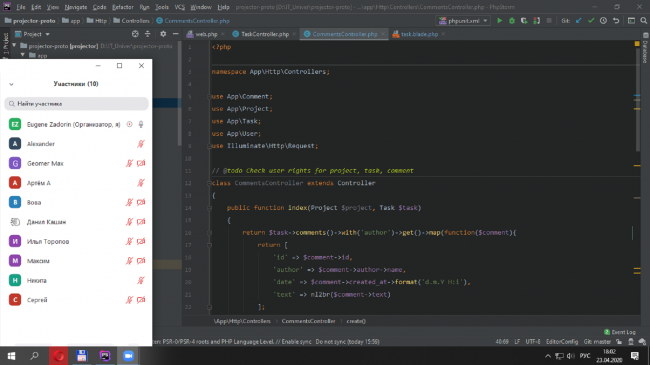Click the Project panel locate-file target icon

(x=135, y=34)
